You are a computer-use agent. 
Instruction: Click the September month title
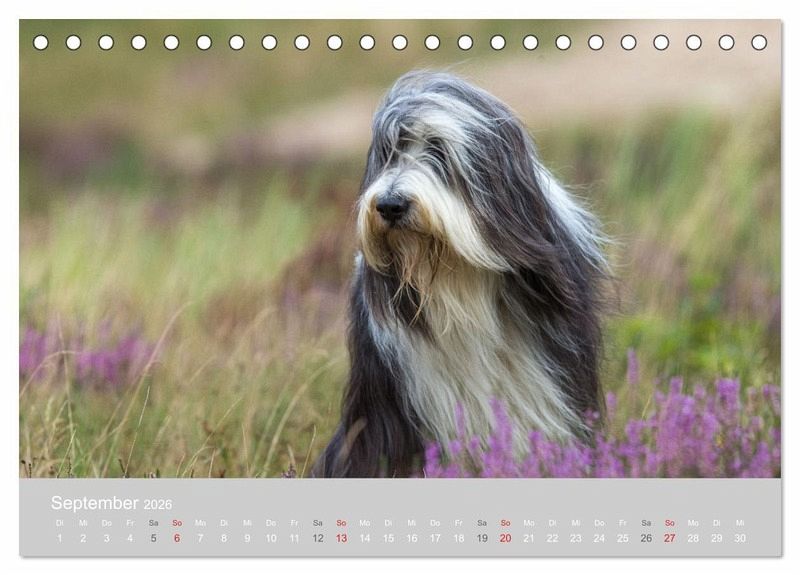pyautogui.click(x=95, y=503)
